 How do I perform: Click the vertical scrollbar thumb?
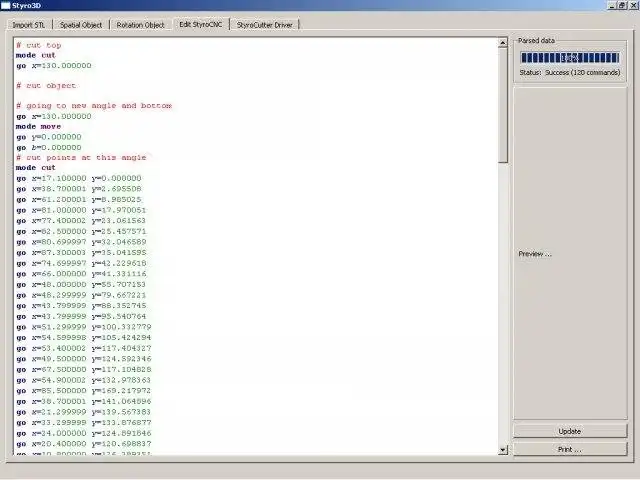pos(503,105)
